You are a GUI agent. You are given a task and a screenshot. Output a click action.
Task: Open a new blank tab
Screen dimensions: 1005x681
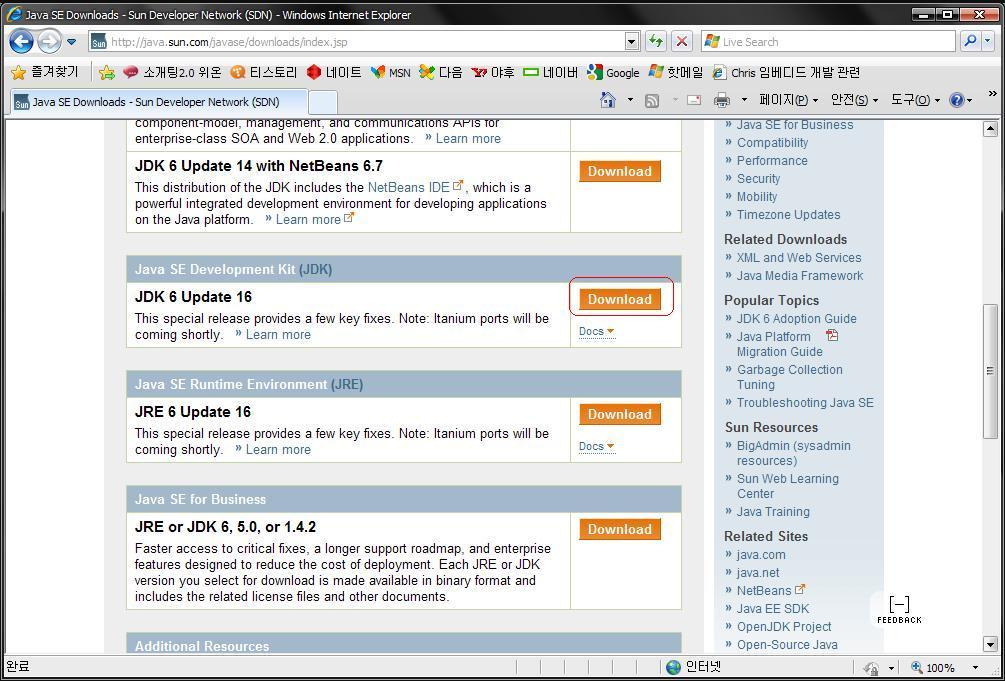click(322, 102)
